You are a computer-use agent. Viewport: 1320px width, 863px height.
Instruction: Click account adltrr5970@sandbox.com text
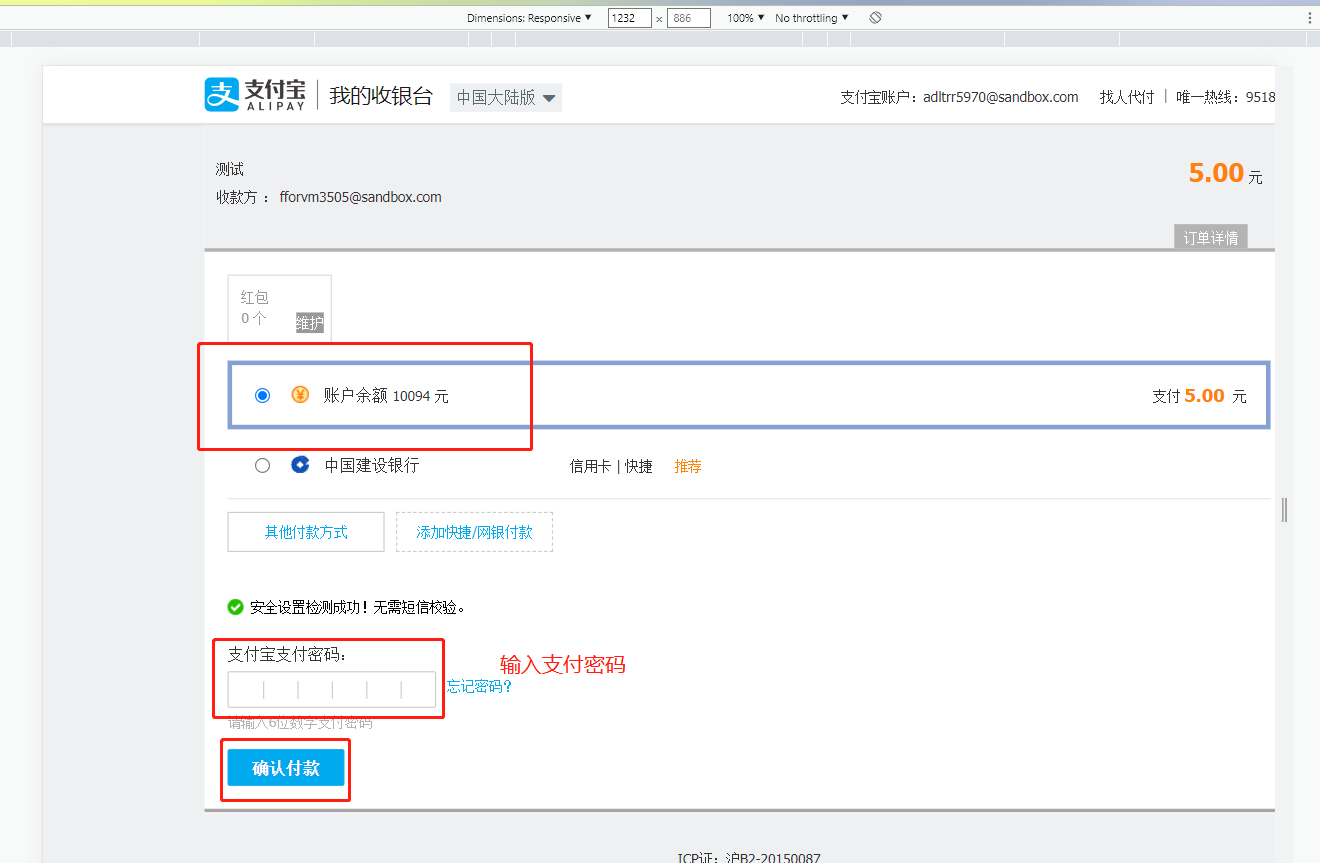(1001, 97)
